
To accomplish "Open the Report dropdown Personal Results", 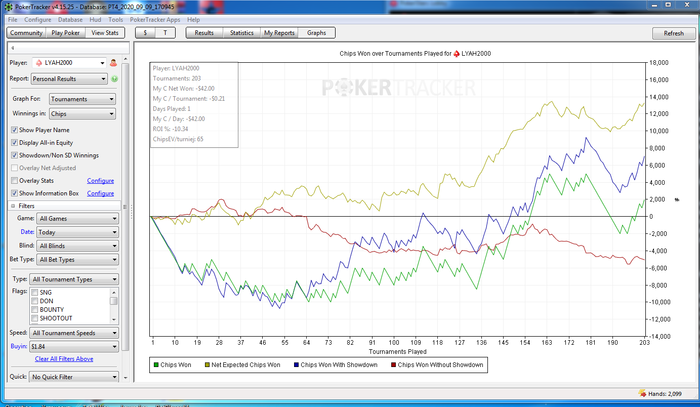I will click(x=69, y=79).
